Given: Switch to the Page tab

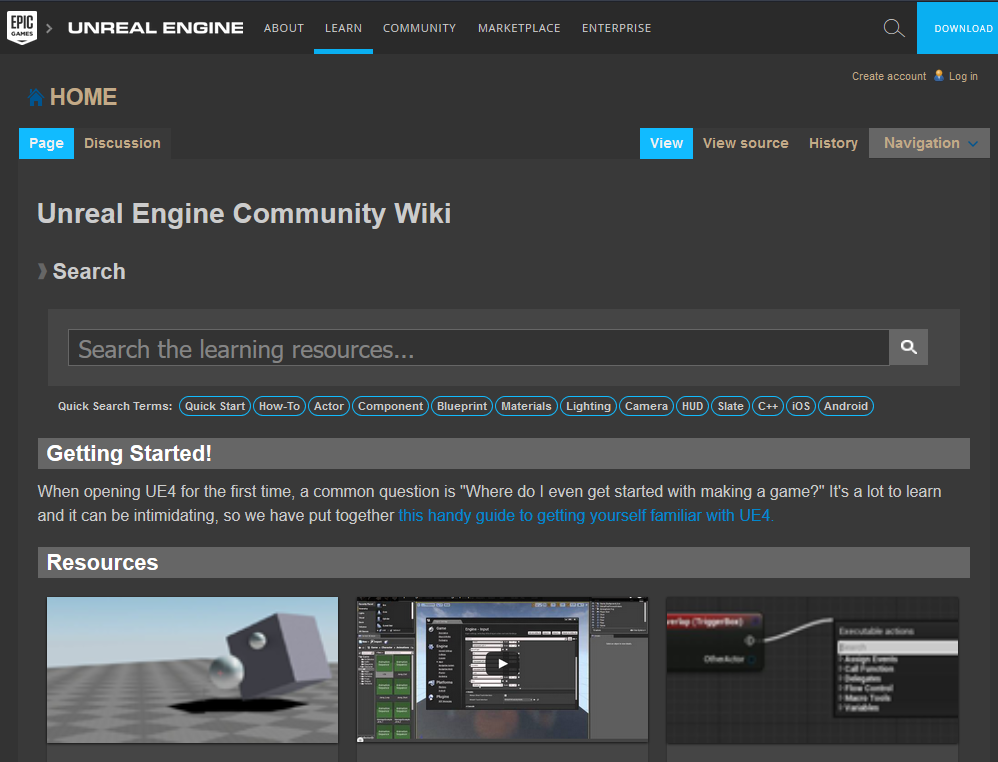Looking at the screenshot, I should [x=46, y=143].
